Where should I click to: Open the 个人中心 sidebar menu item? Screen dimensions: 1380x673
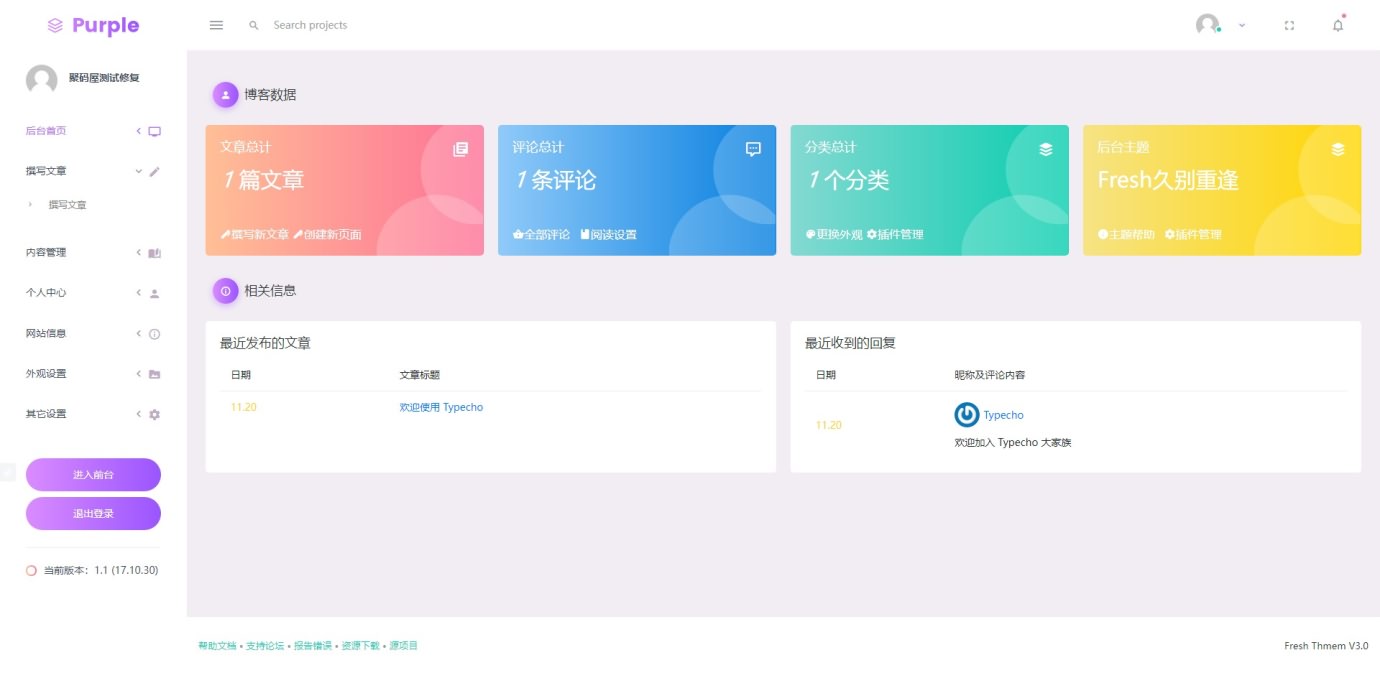[45, 293]
